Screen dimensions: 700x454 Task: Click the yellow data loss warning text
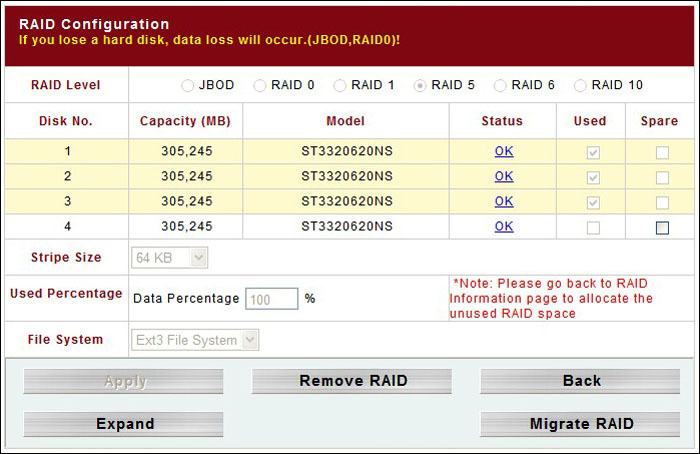point(209,40)
